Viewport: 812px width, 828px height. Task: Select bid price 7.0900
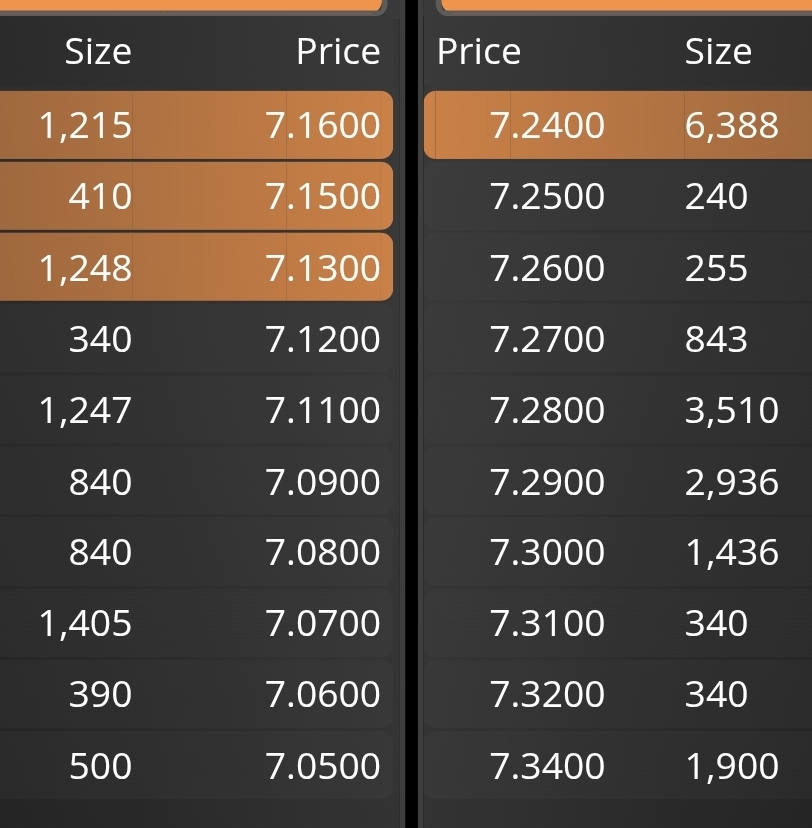(x=323, y=482)
